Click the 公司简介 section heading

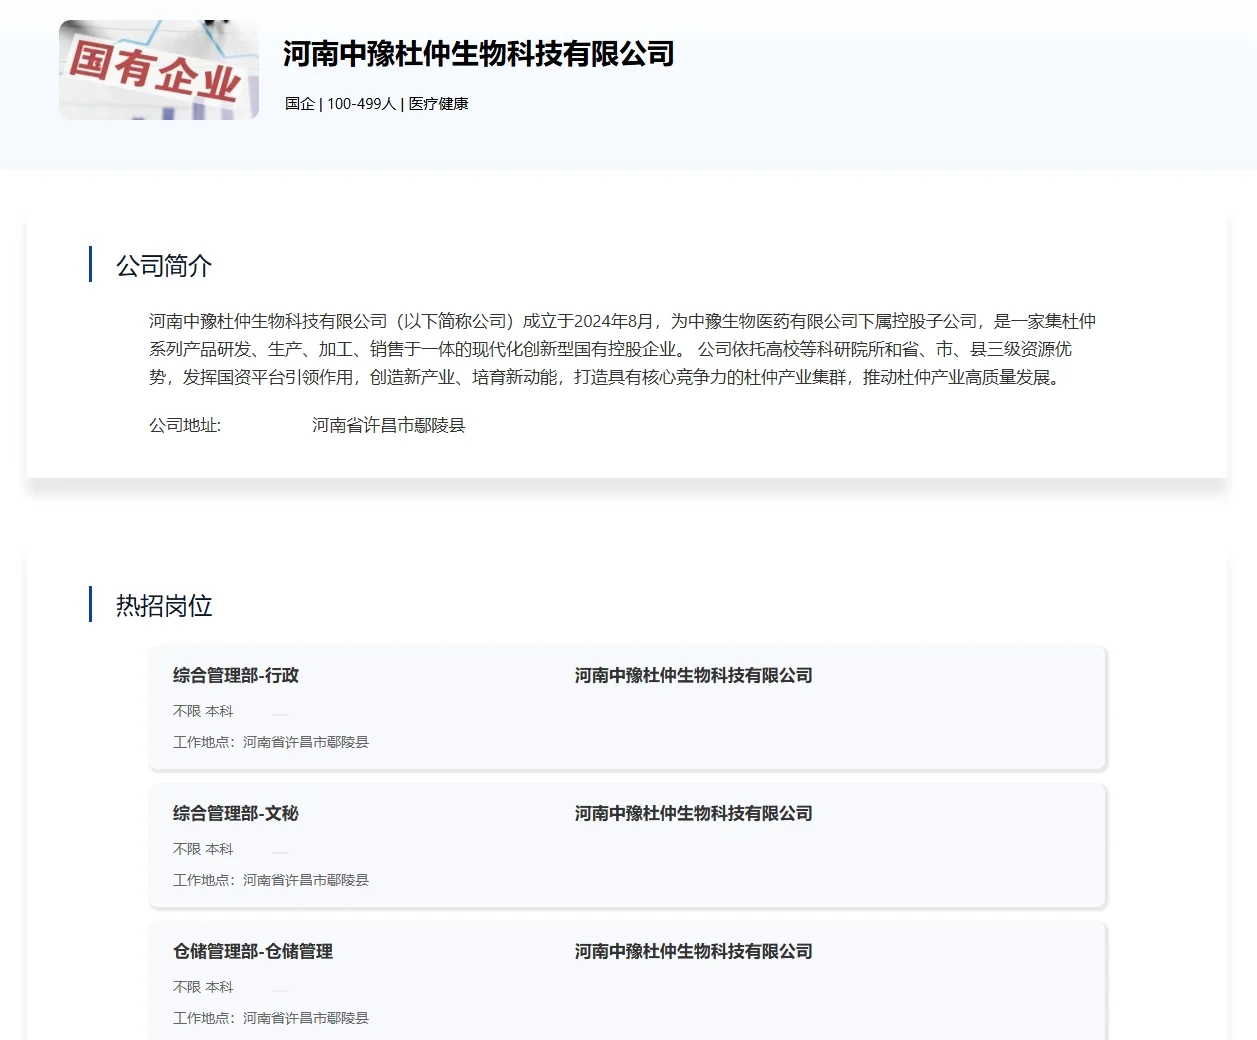164,266
